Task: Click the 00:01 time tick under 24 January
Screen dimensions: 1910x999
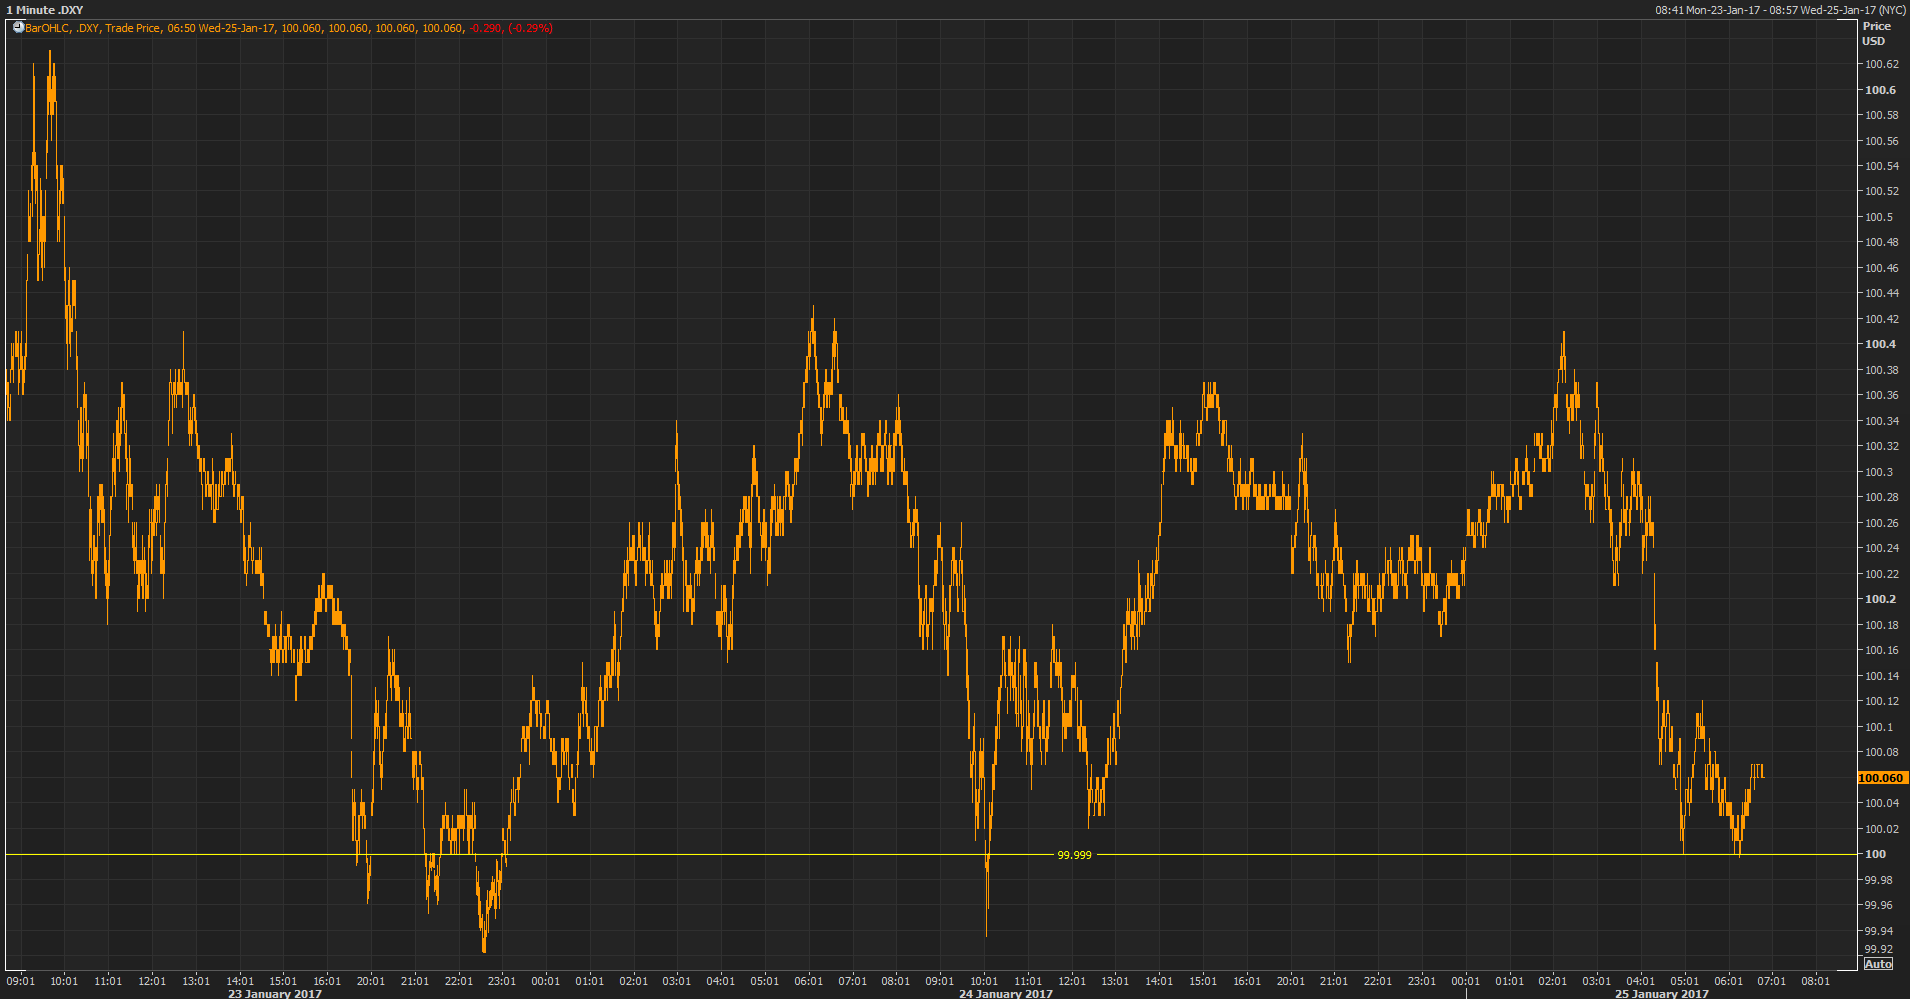Action: tap(545, 981)
